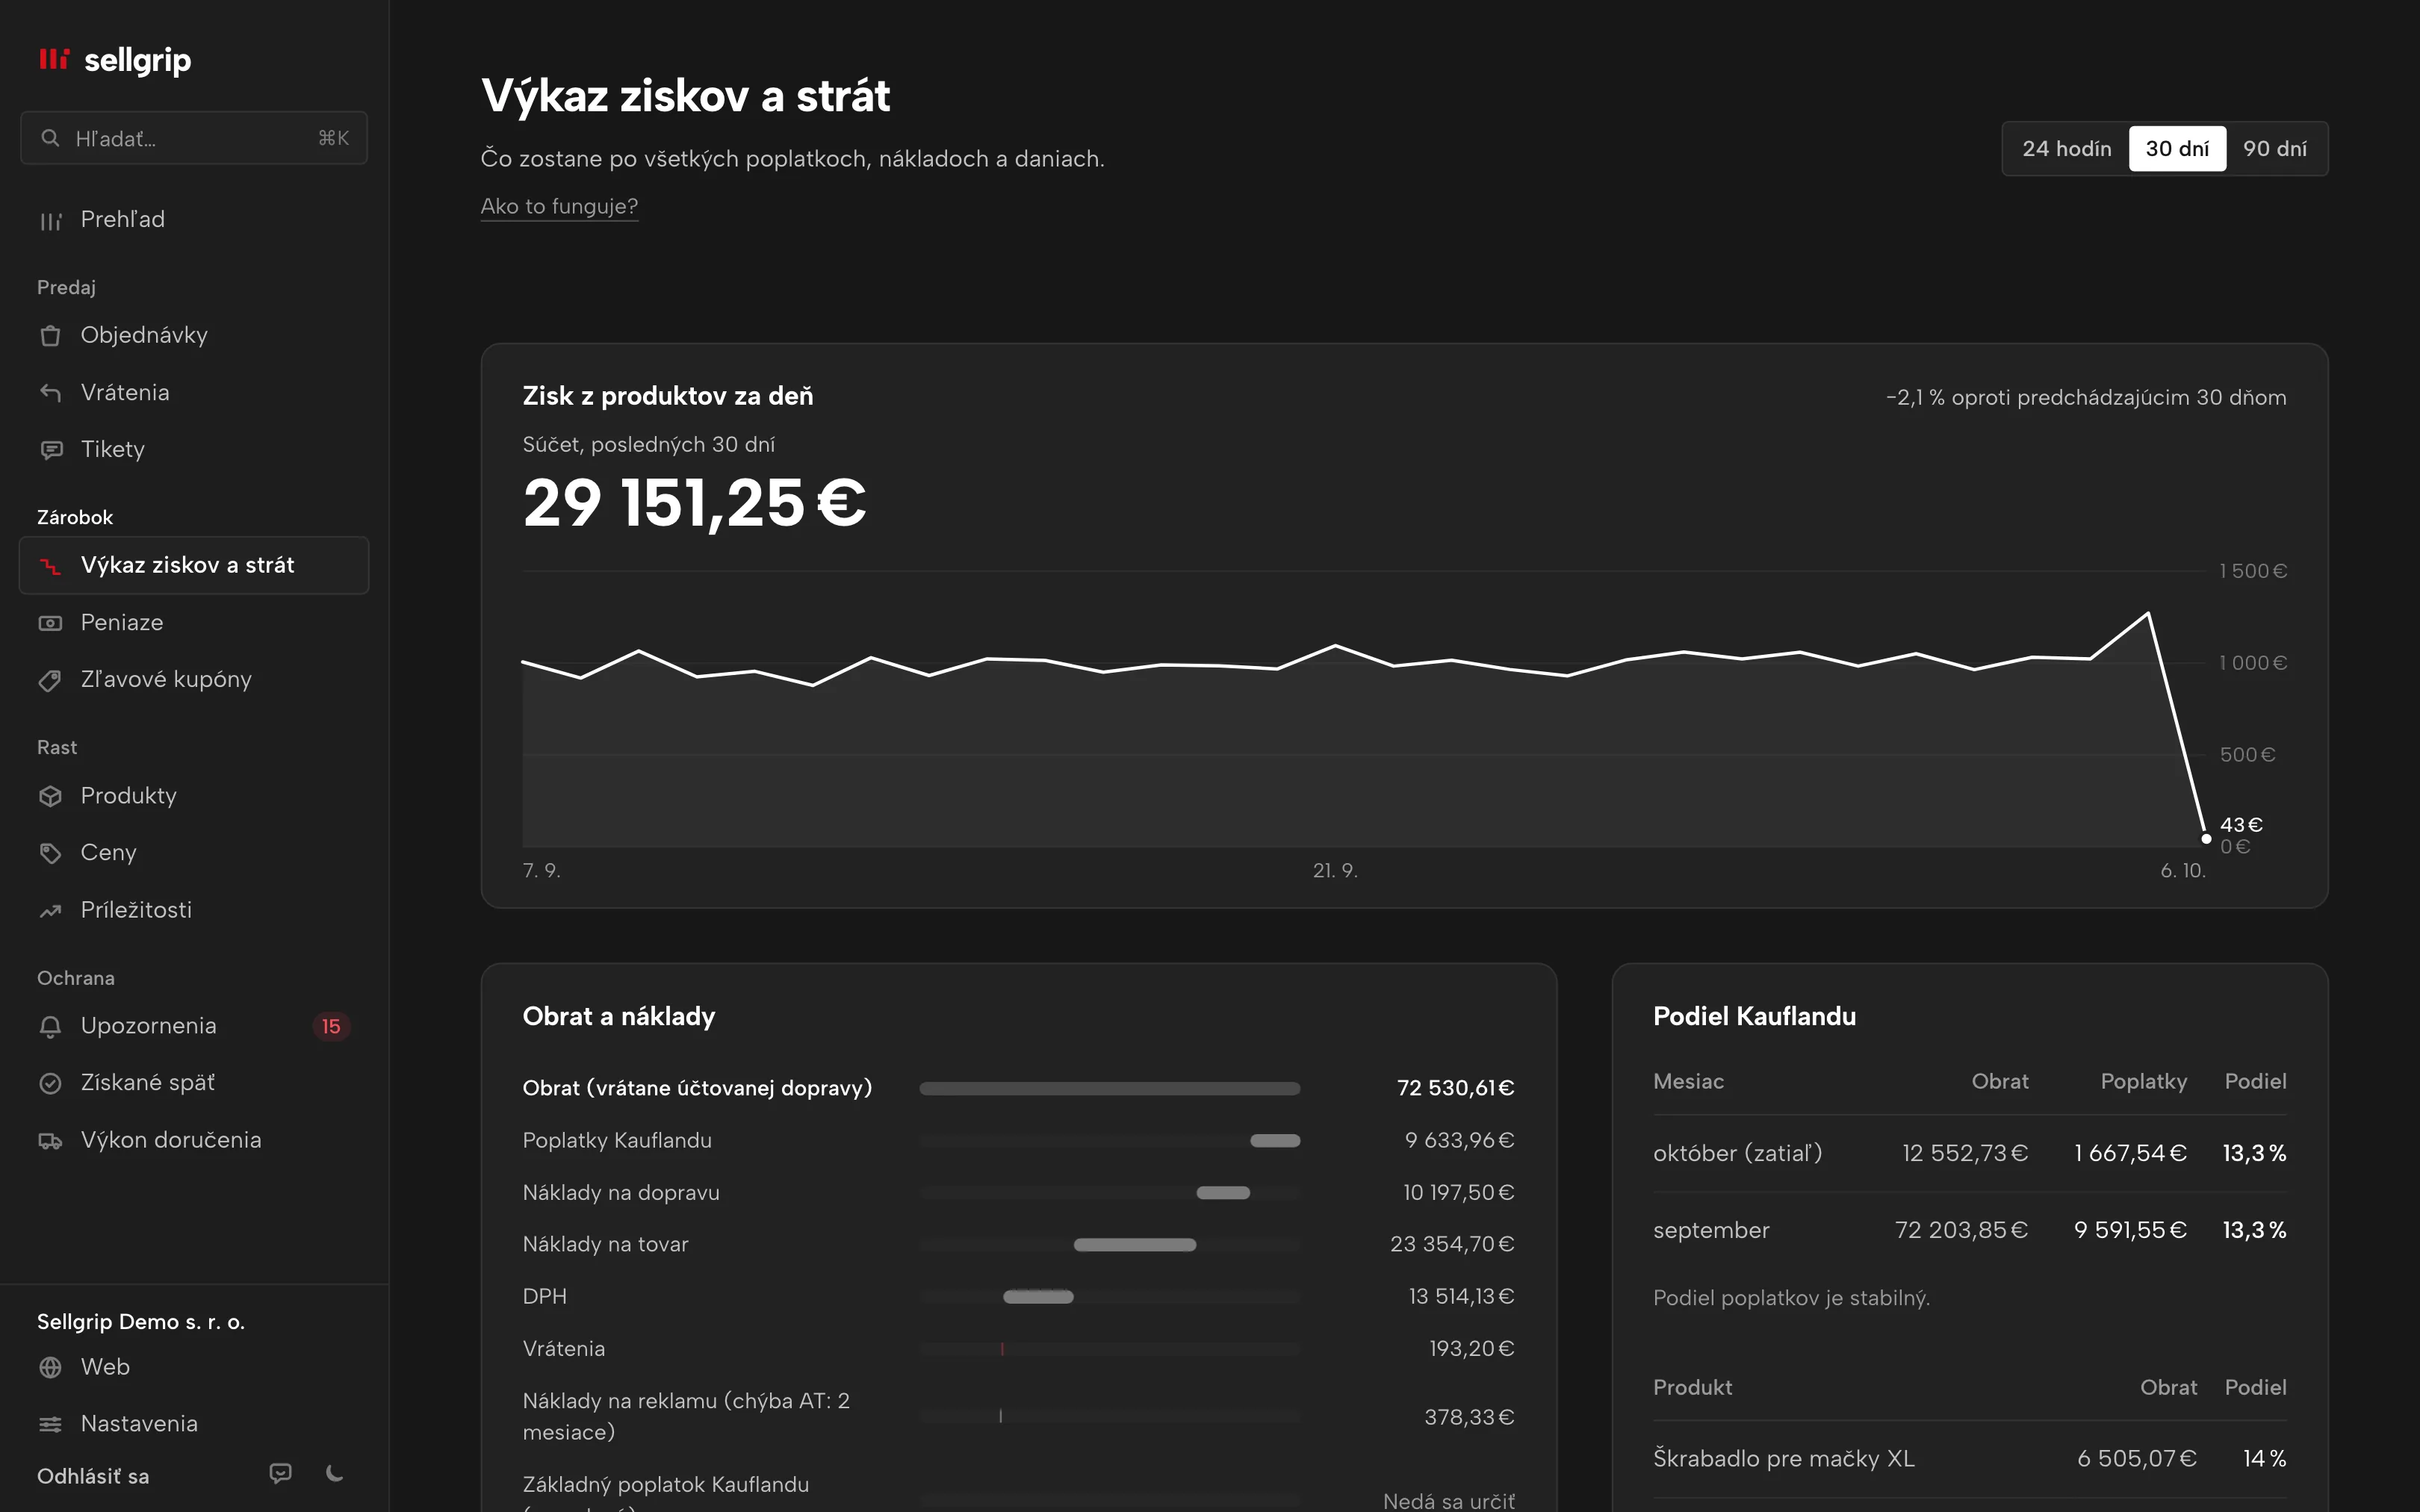Click the Poplatky Kauflandu bar segment
Viewport: 2420px width, 1512px height.
coord(1275,1141)
